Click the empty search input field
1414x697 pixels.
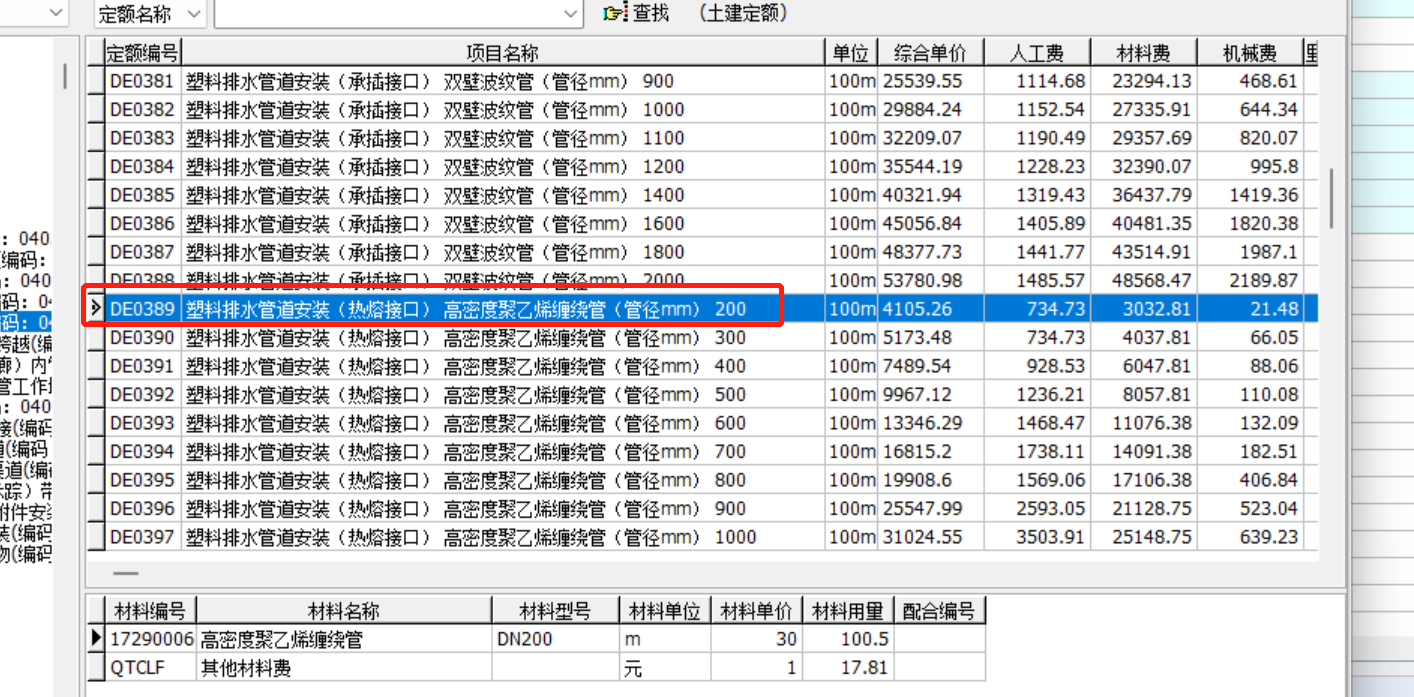[387, 13]
